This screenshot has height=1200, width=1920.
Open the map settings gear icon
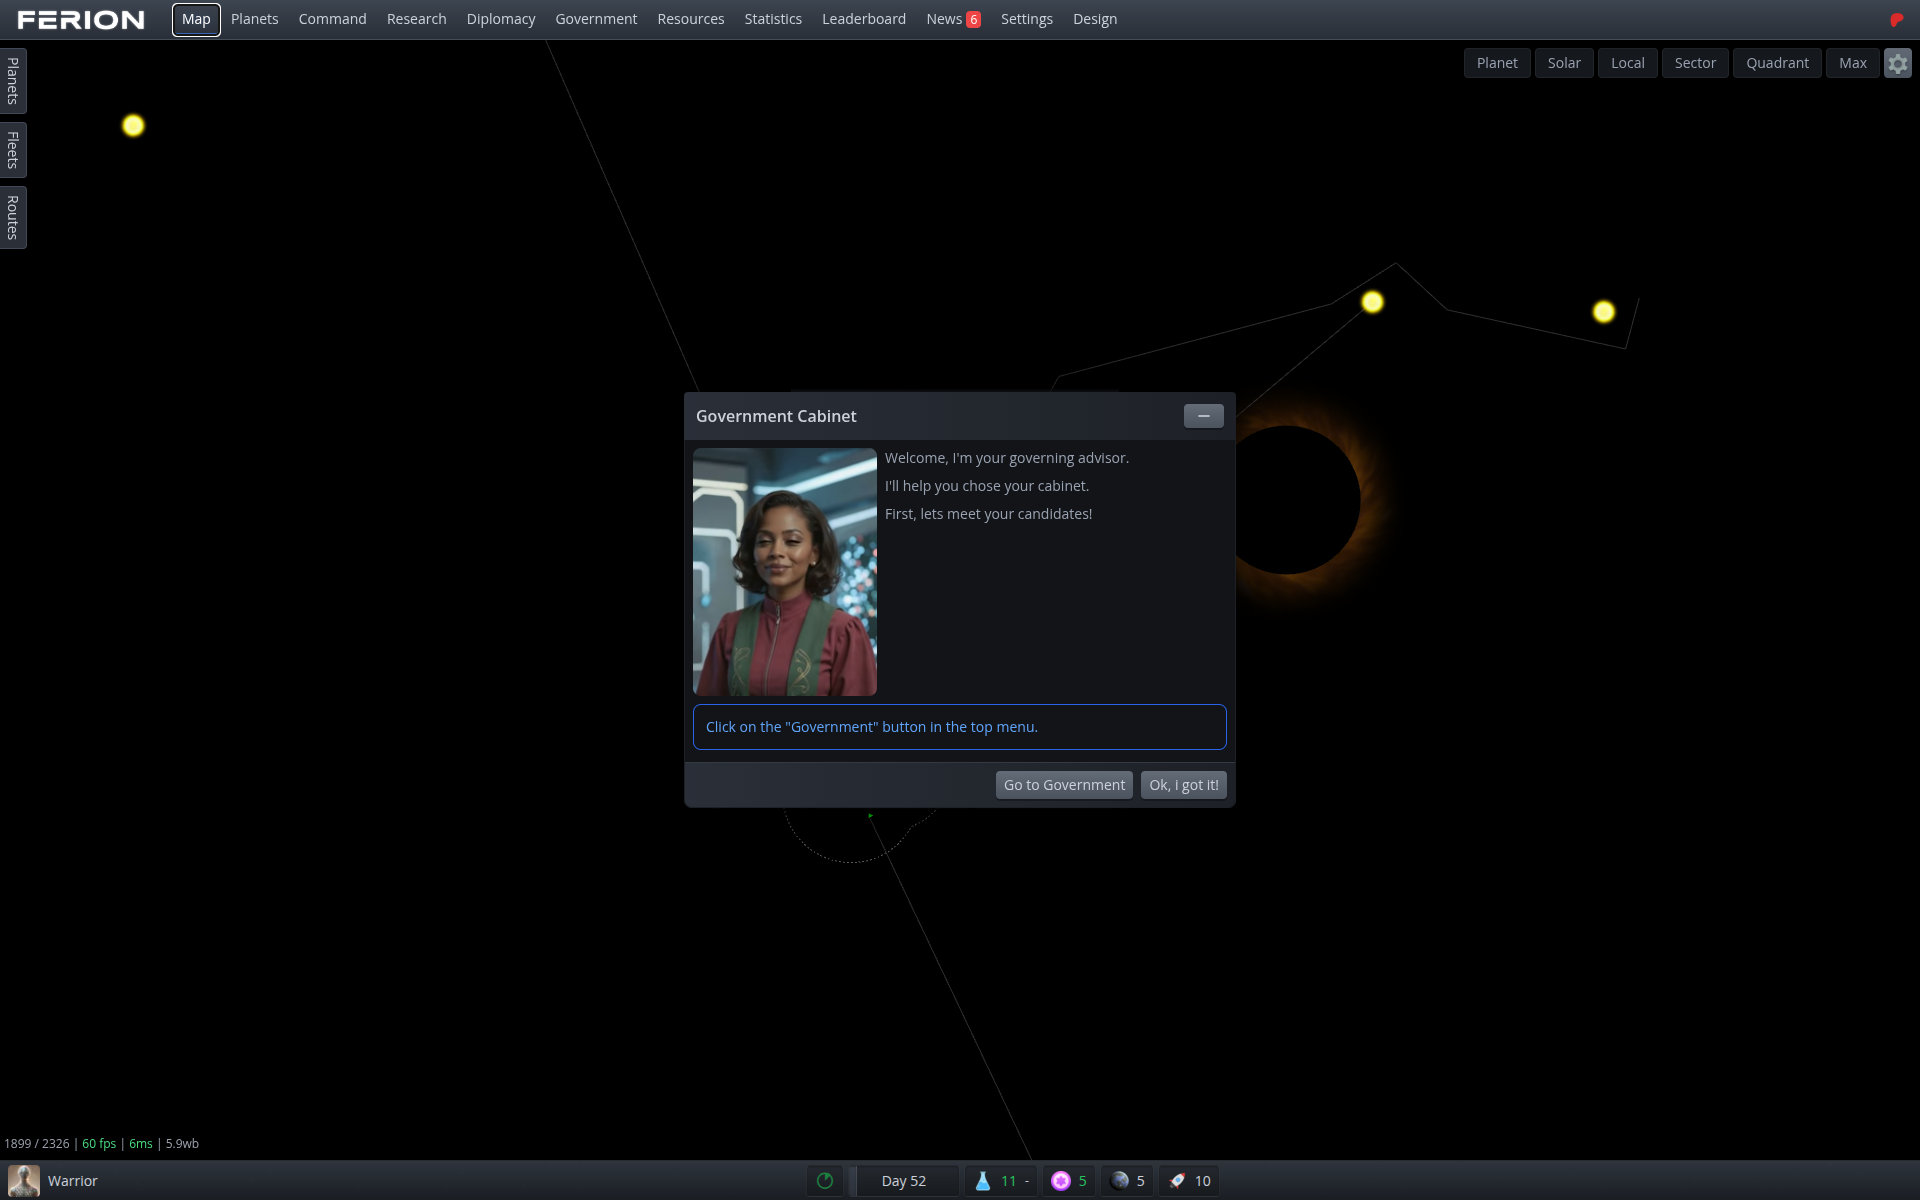[x=1897, y=62]
